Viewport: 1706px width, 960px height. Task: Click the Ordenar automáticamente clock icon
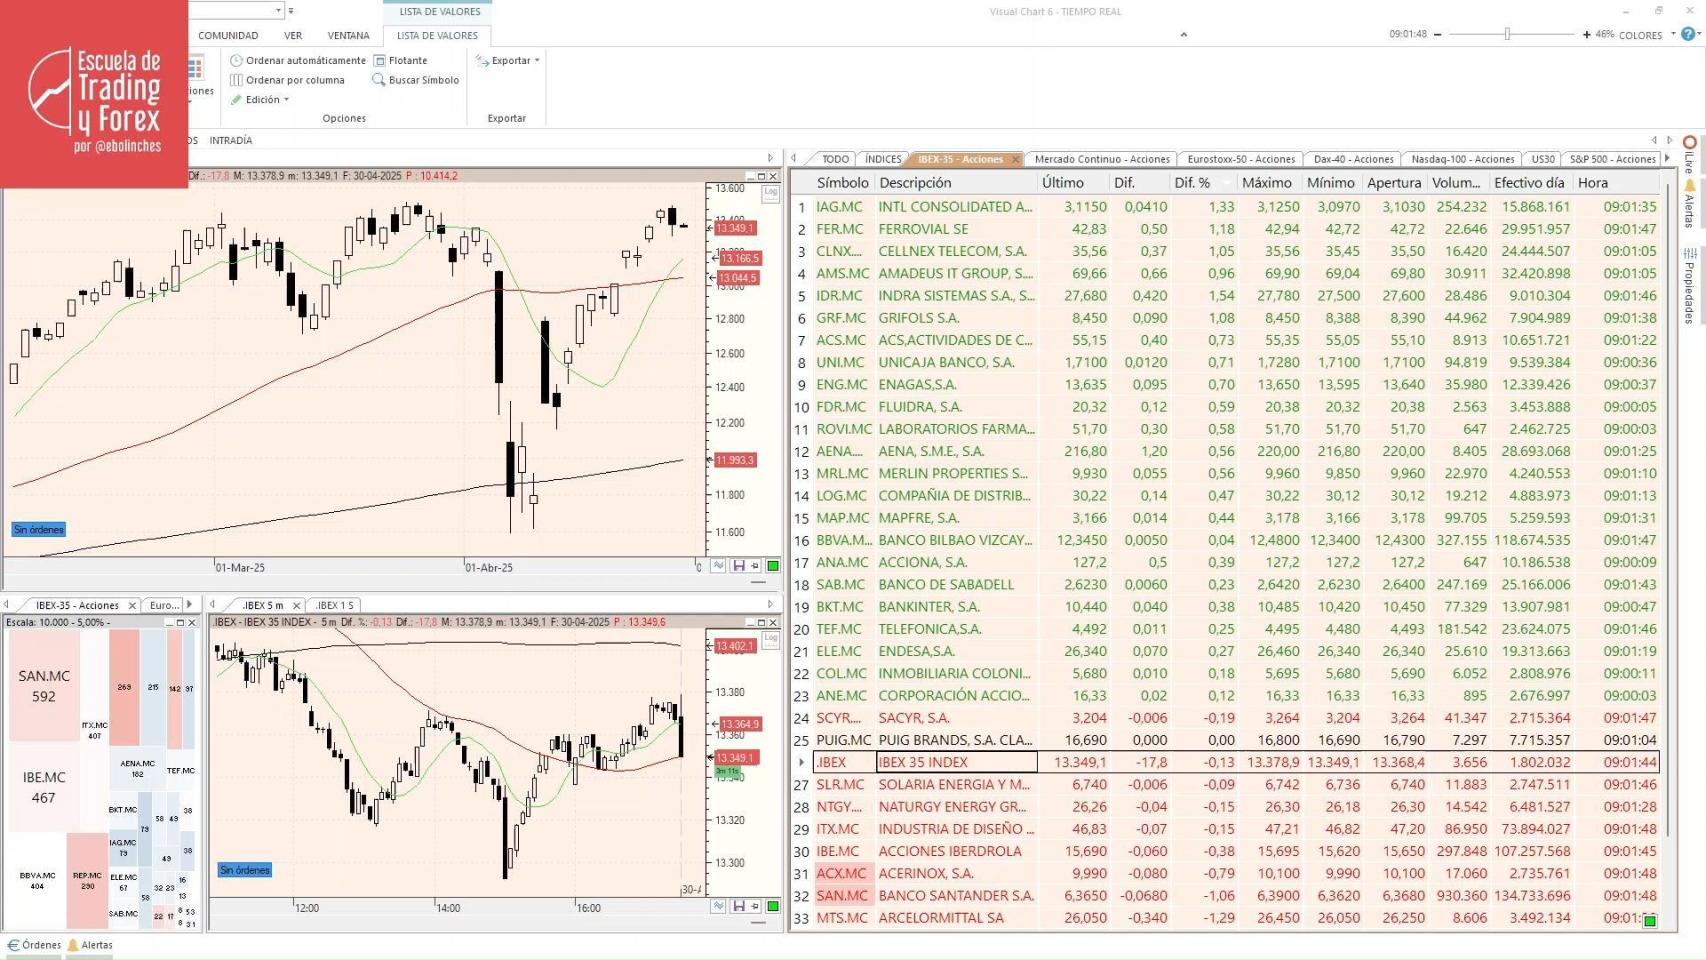(236, 60)
